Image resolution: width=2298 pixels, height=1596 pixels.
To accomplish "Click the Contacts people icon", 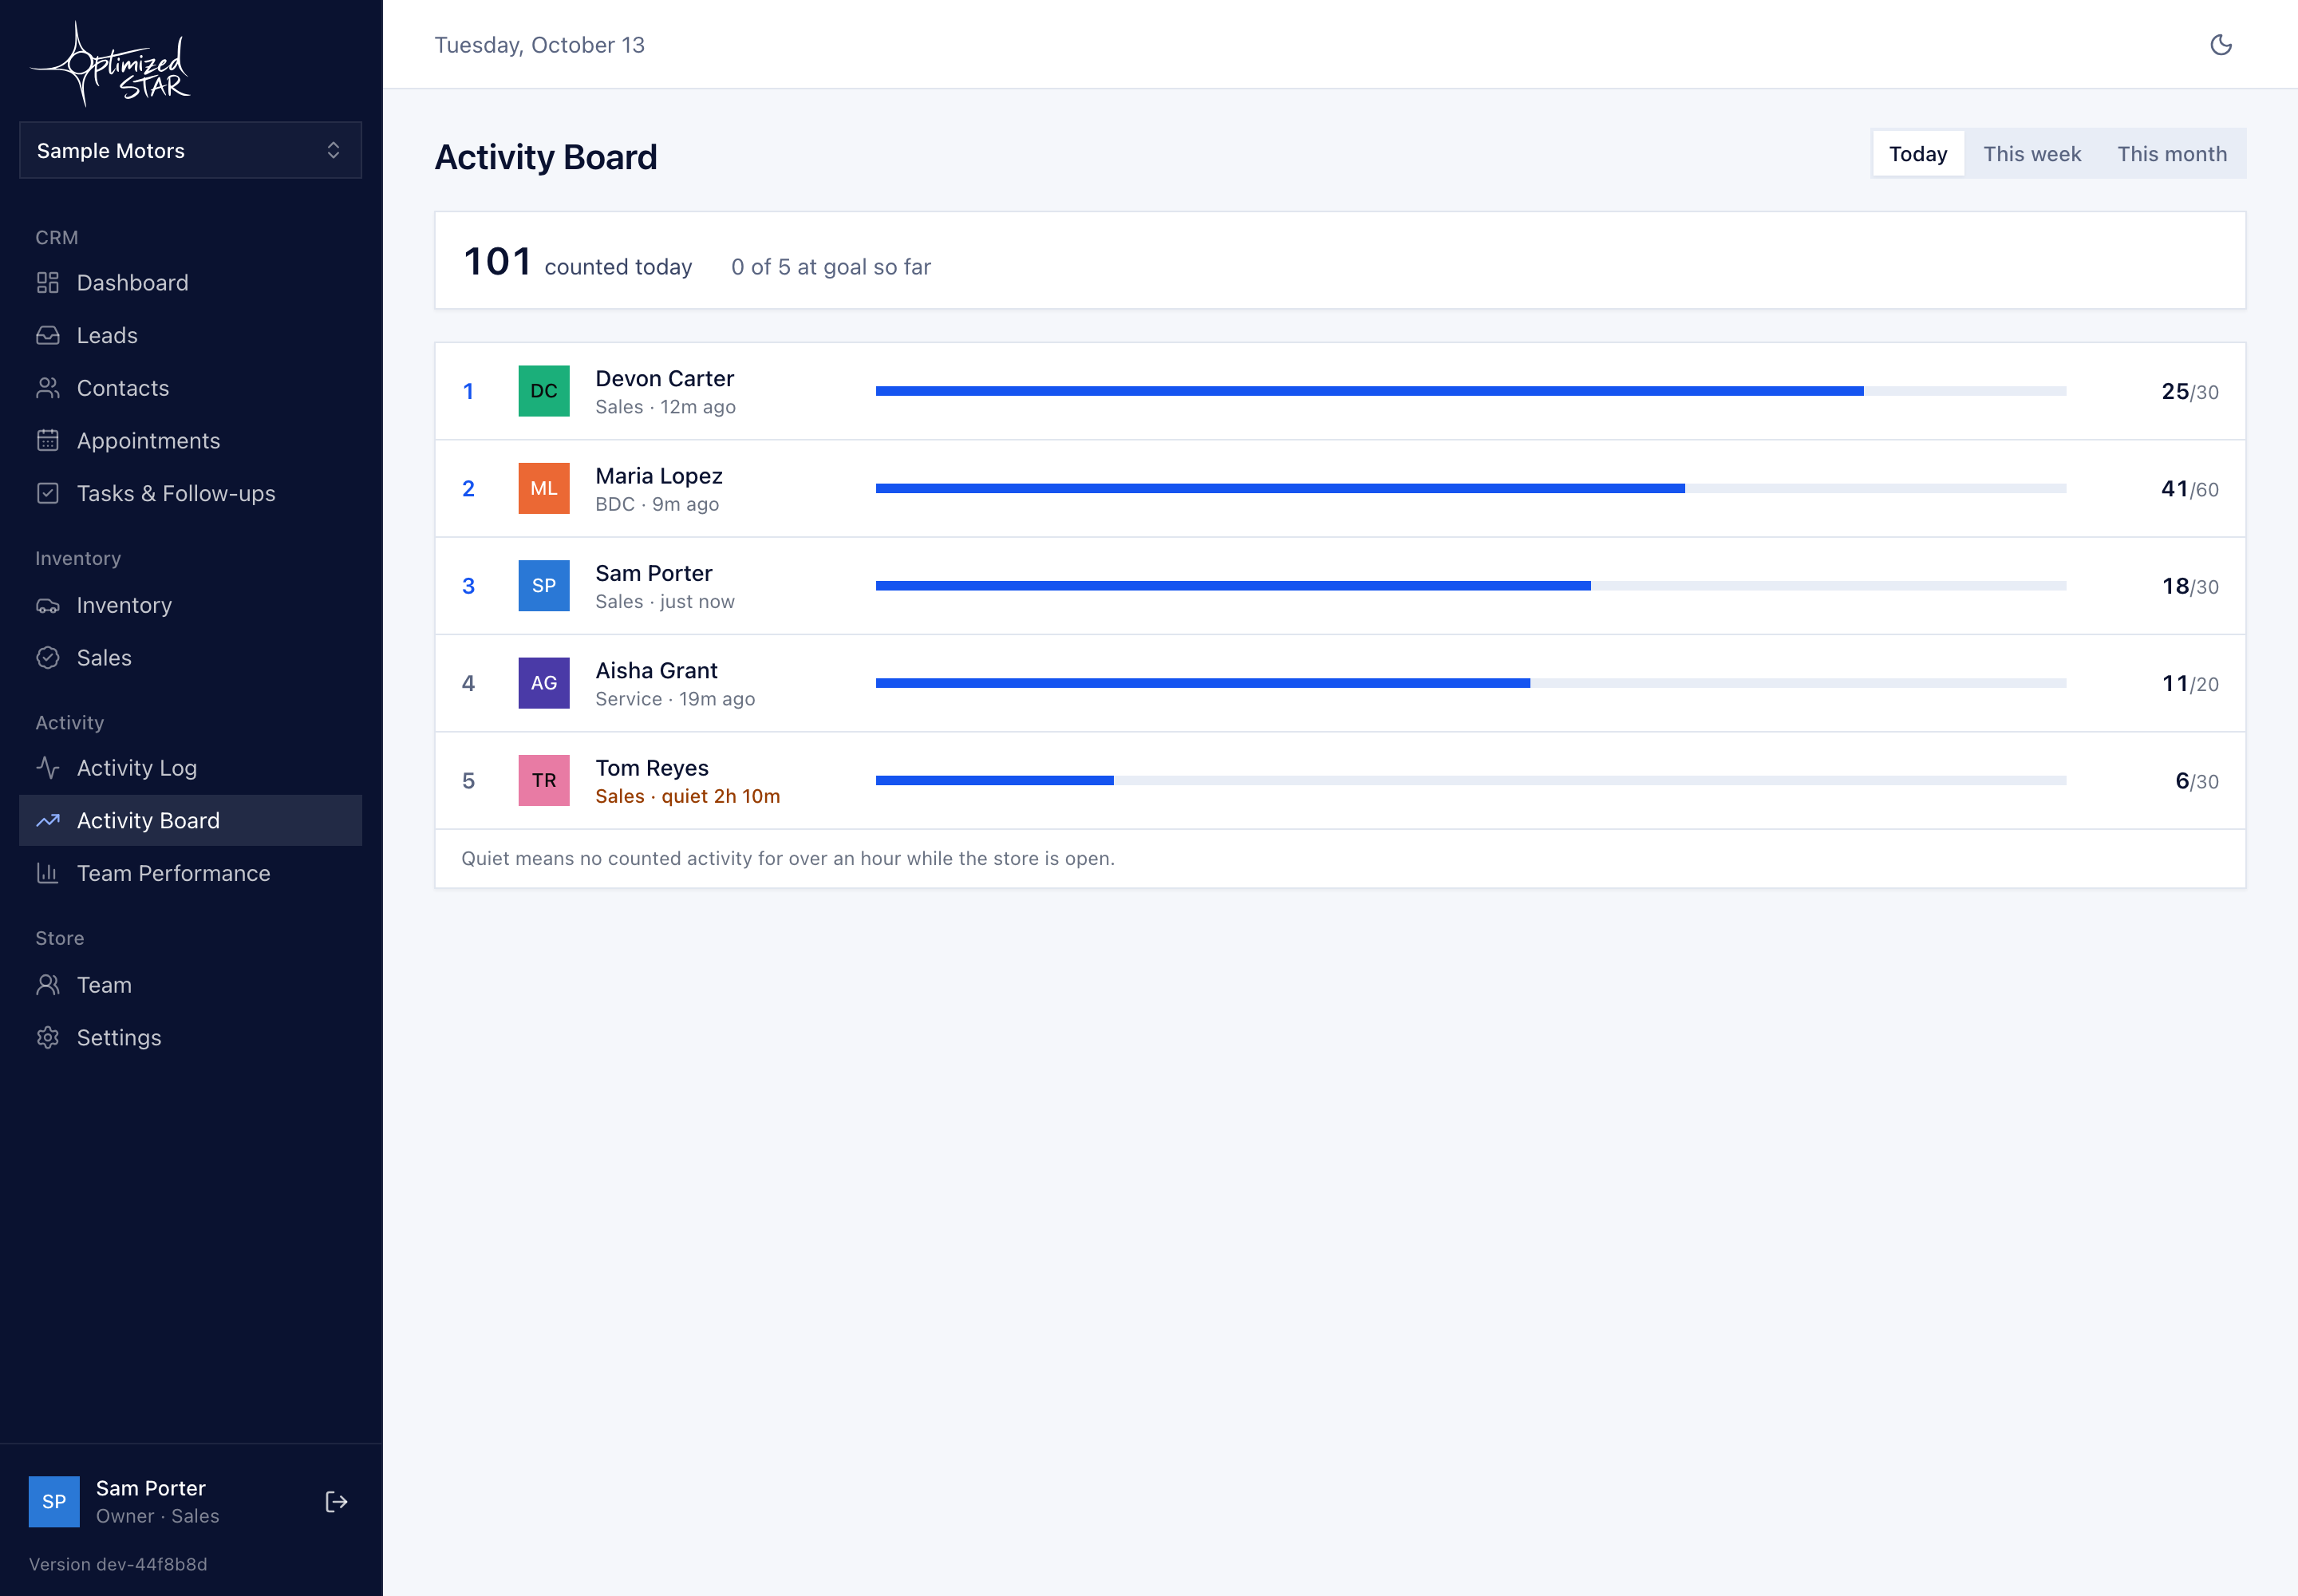I will [x=48, y=388].
